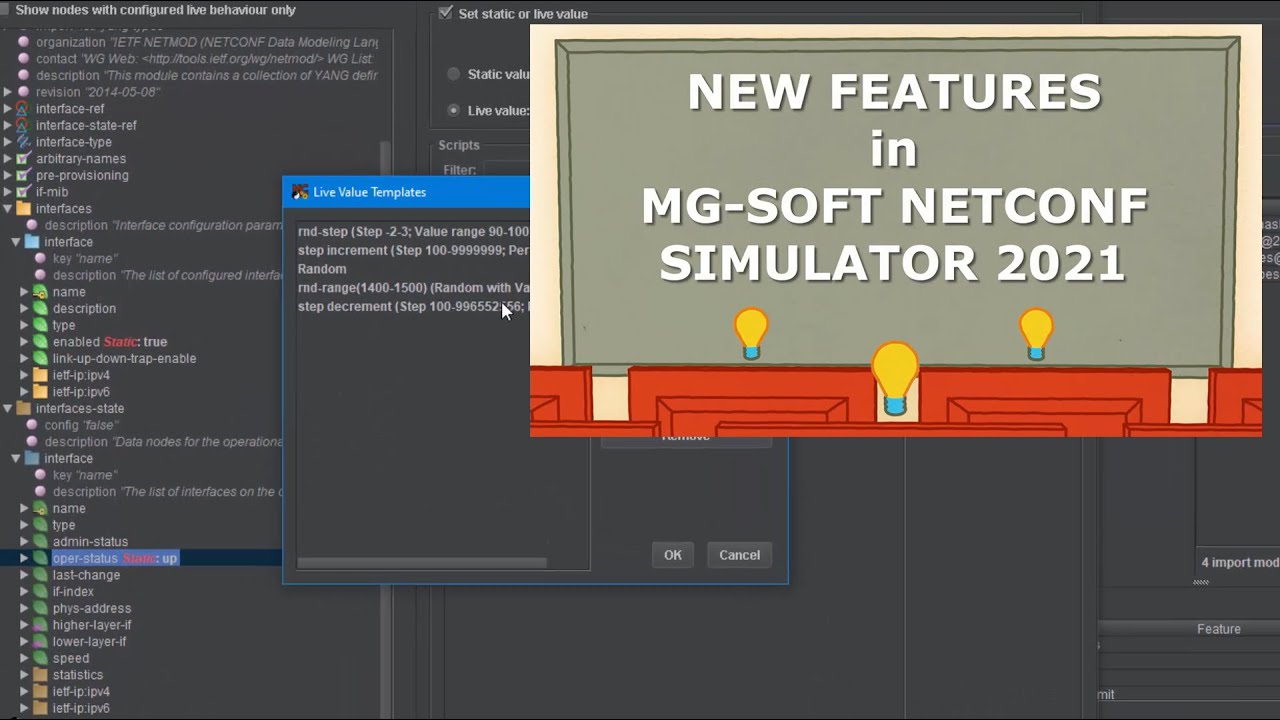Select the step decrement template entry
The height and width of the screenshot is (720, 1280).
click(x=413, y=306)
